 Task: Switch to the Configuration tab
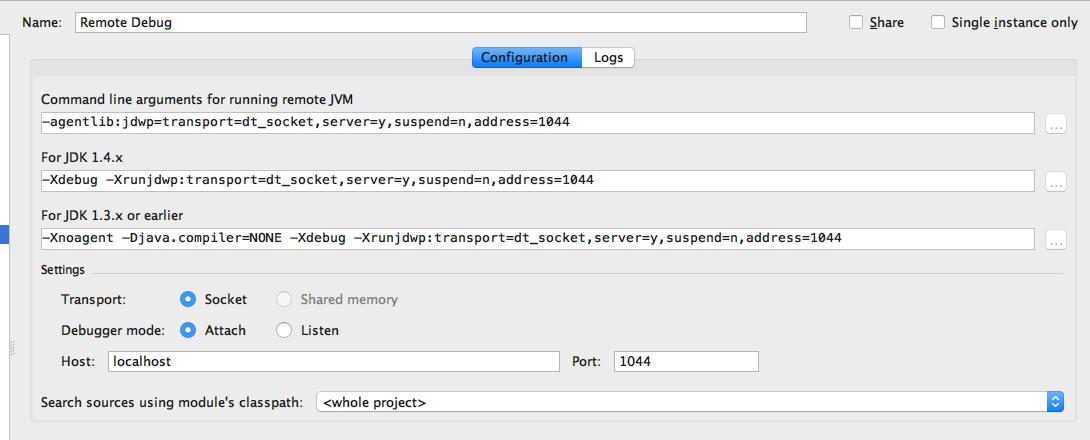526,58
